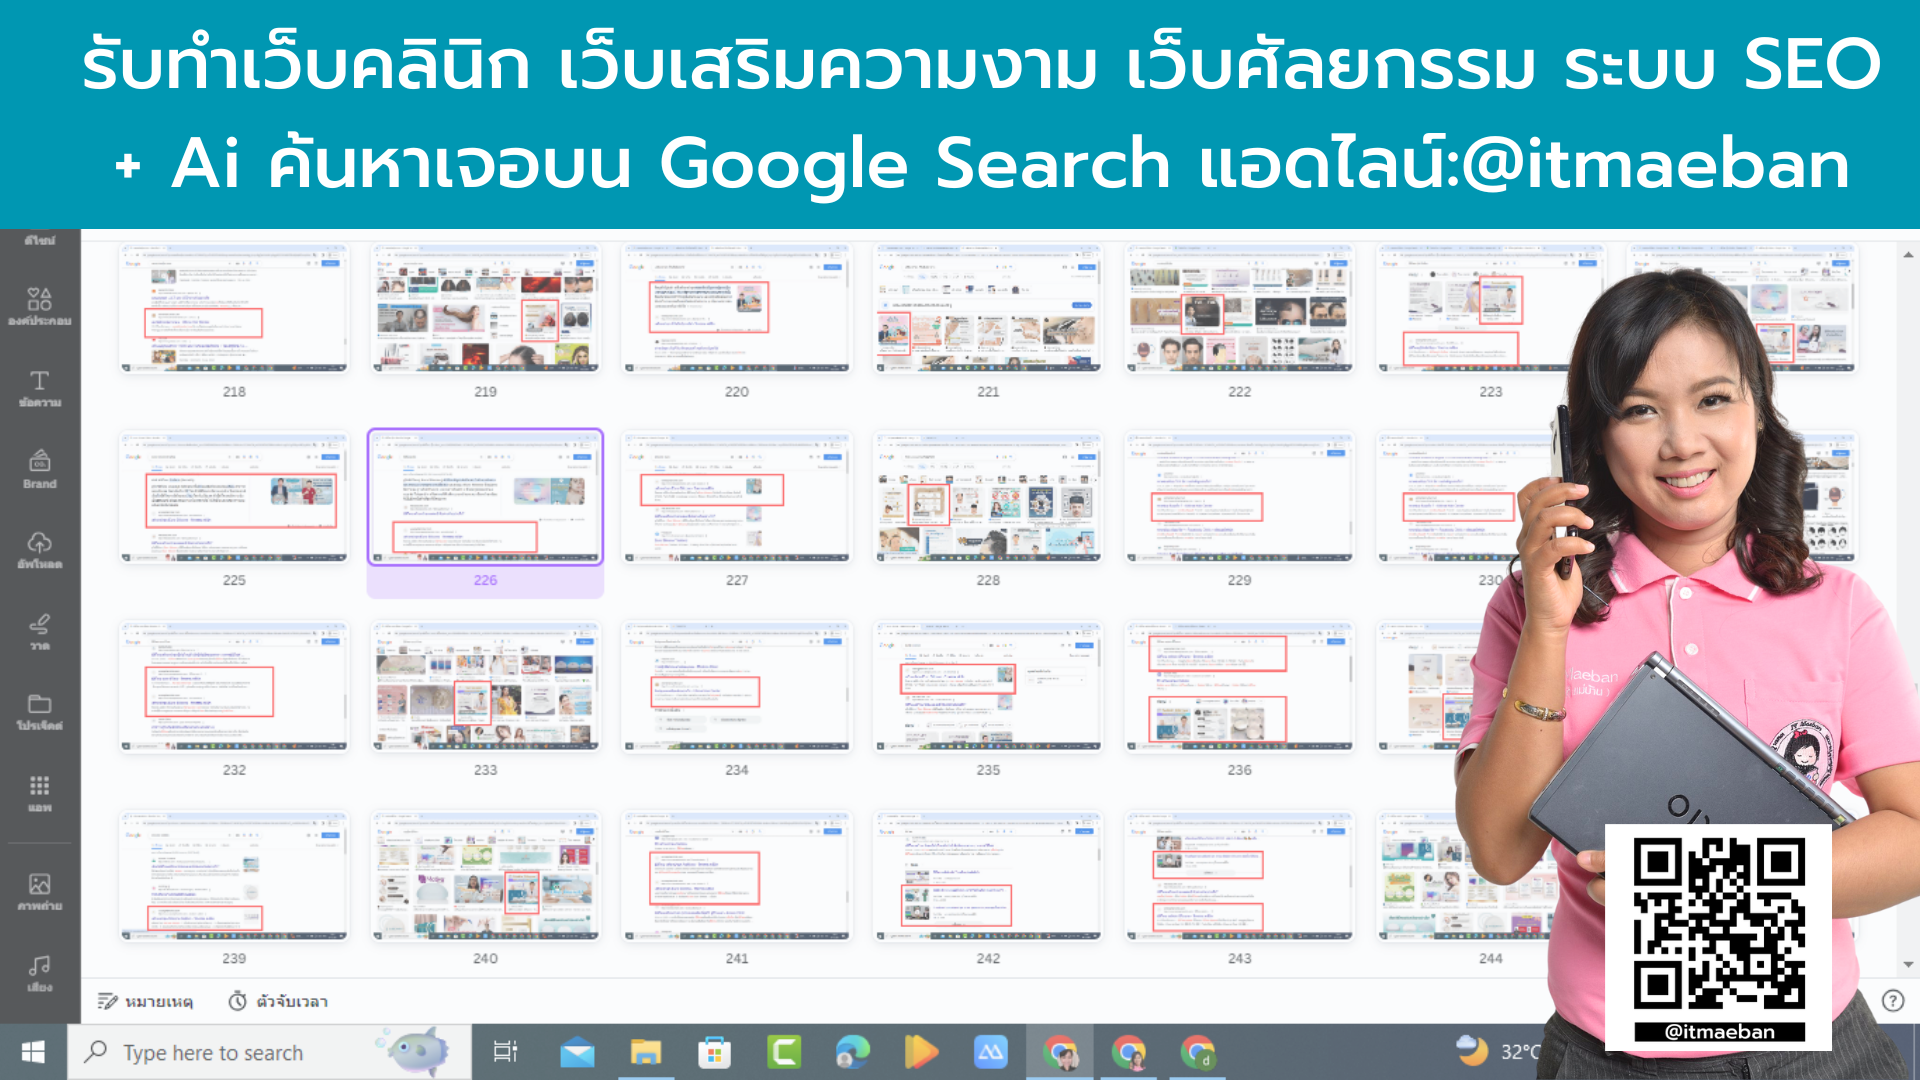The image size is (1920, 1080).
Task: Open the ตัวจับเวลา (Timer) button
Action: coord(278,1001)
